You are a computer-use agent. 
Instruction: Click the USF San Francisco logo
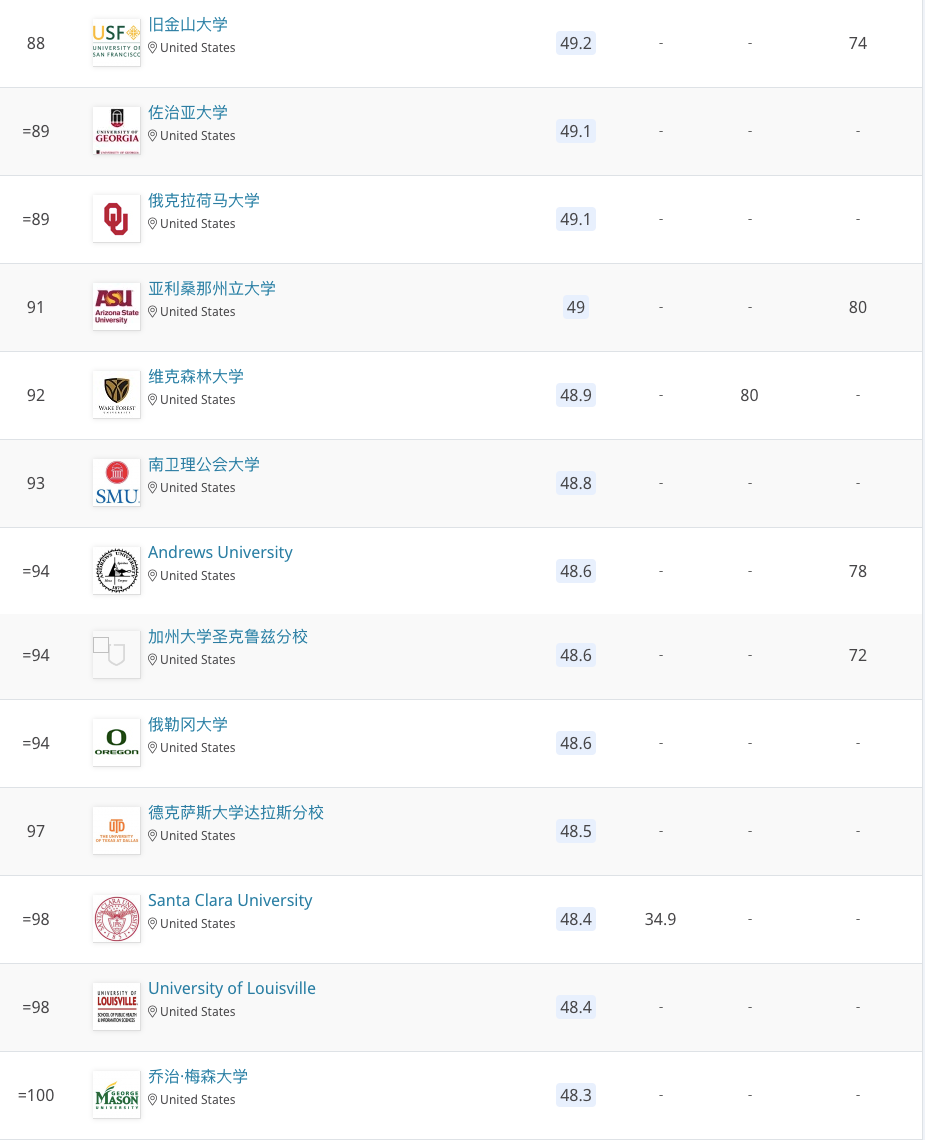pyautogui.click(x=116, y=43)
